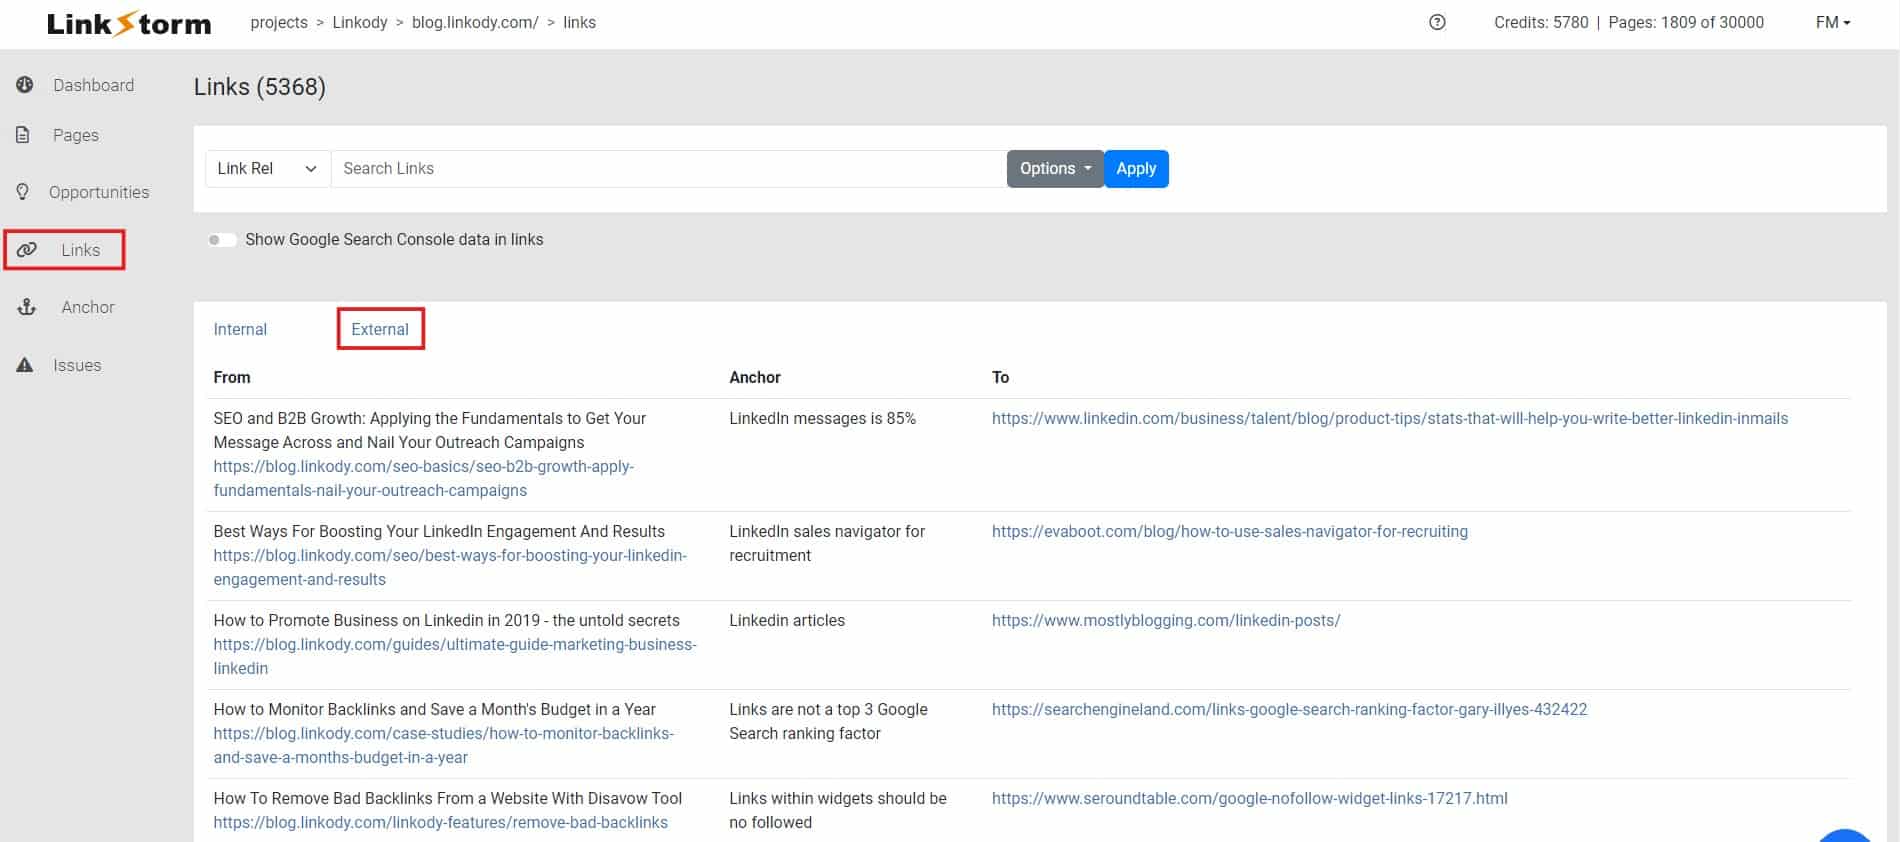Click the Issues warning triangle icon
This screenshot has width=1900, height=842.
(x=25, y=365)
